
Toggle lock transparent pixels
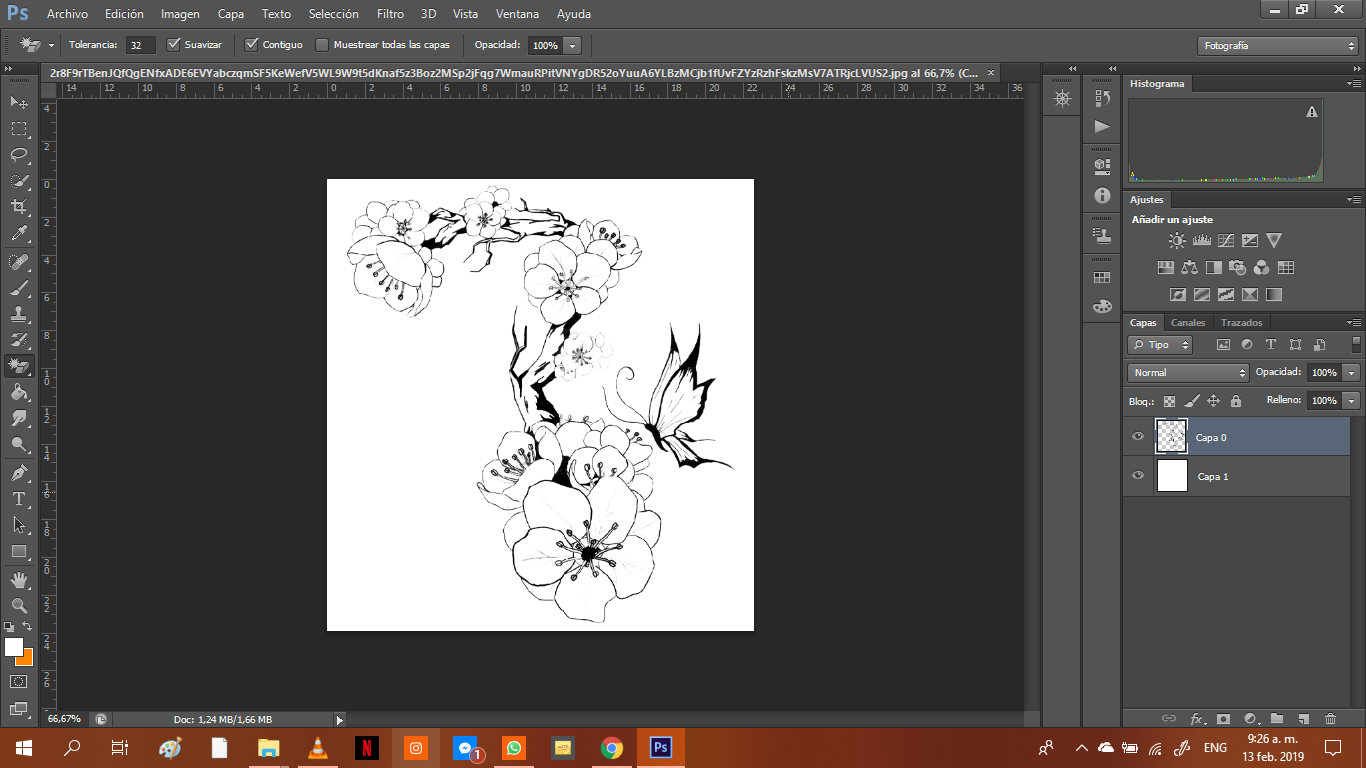pos(1169,401)
